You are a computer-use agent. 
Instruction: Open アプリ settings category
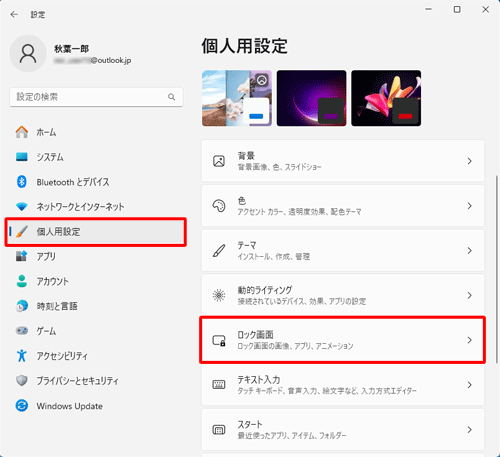pos(96,256)
